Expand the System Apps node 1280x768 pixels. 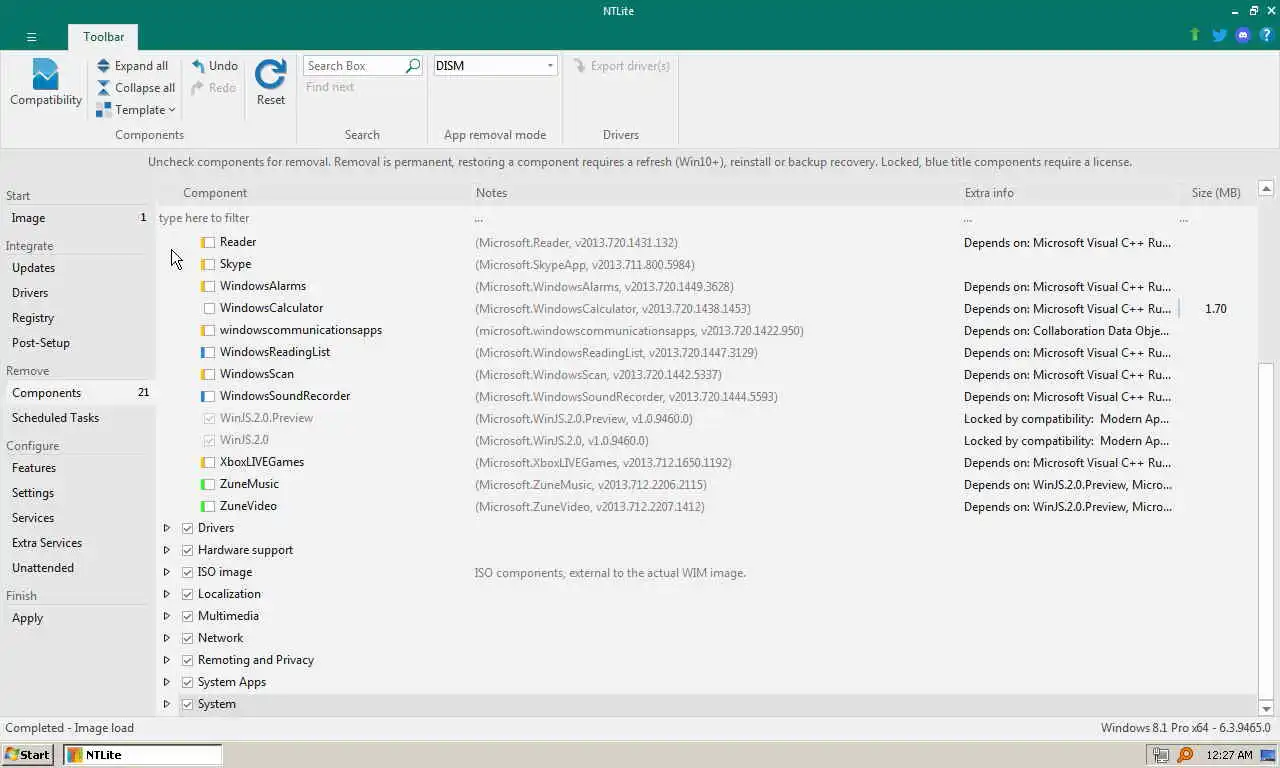[x=167, y=682]
